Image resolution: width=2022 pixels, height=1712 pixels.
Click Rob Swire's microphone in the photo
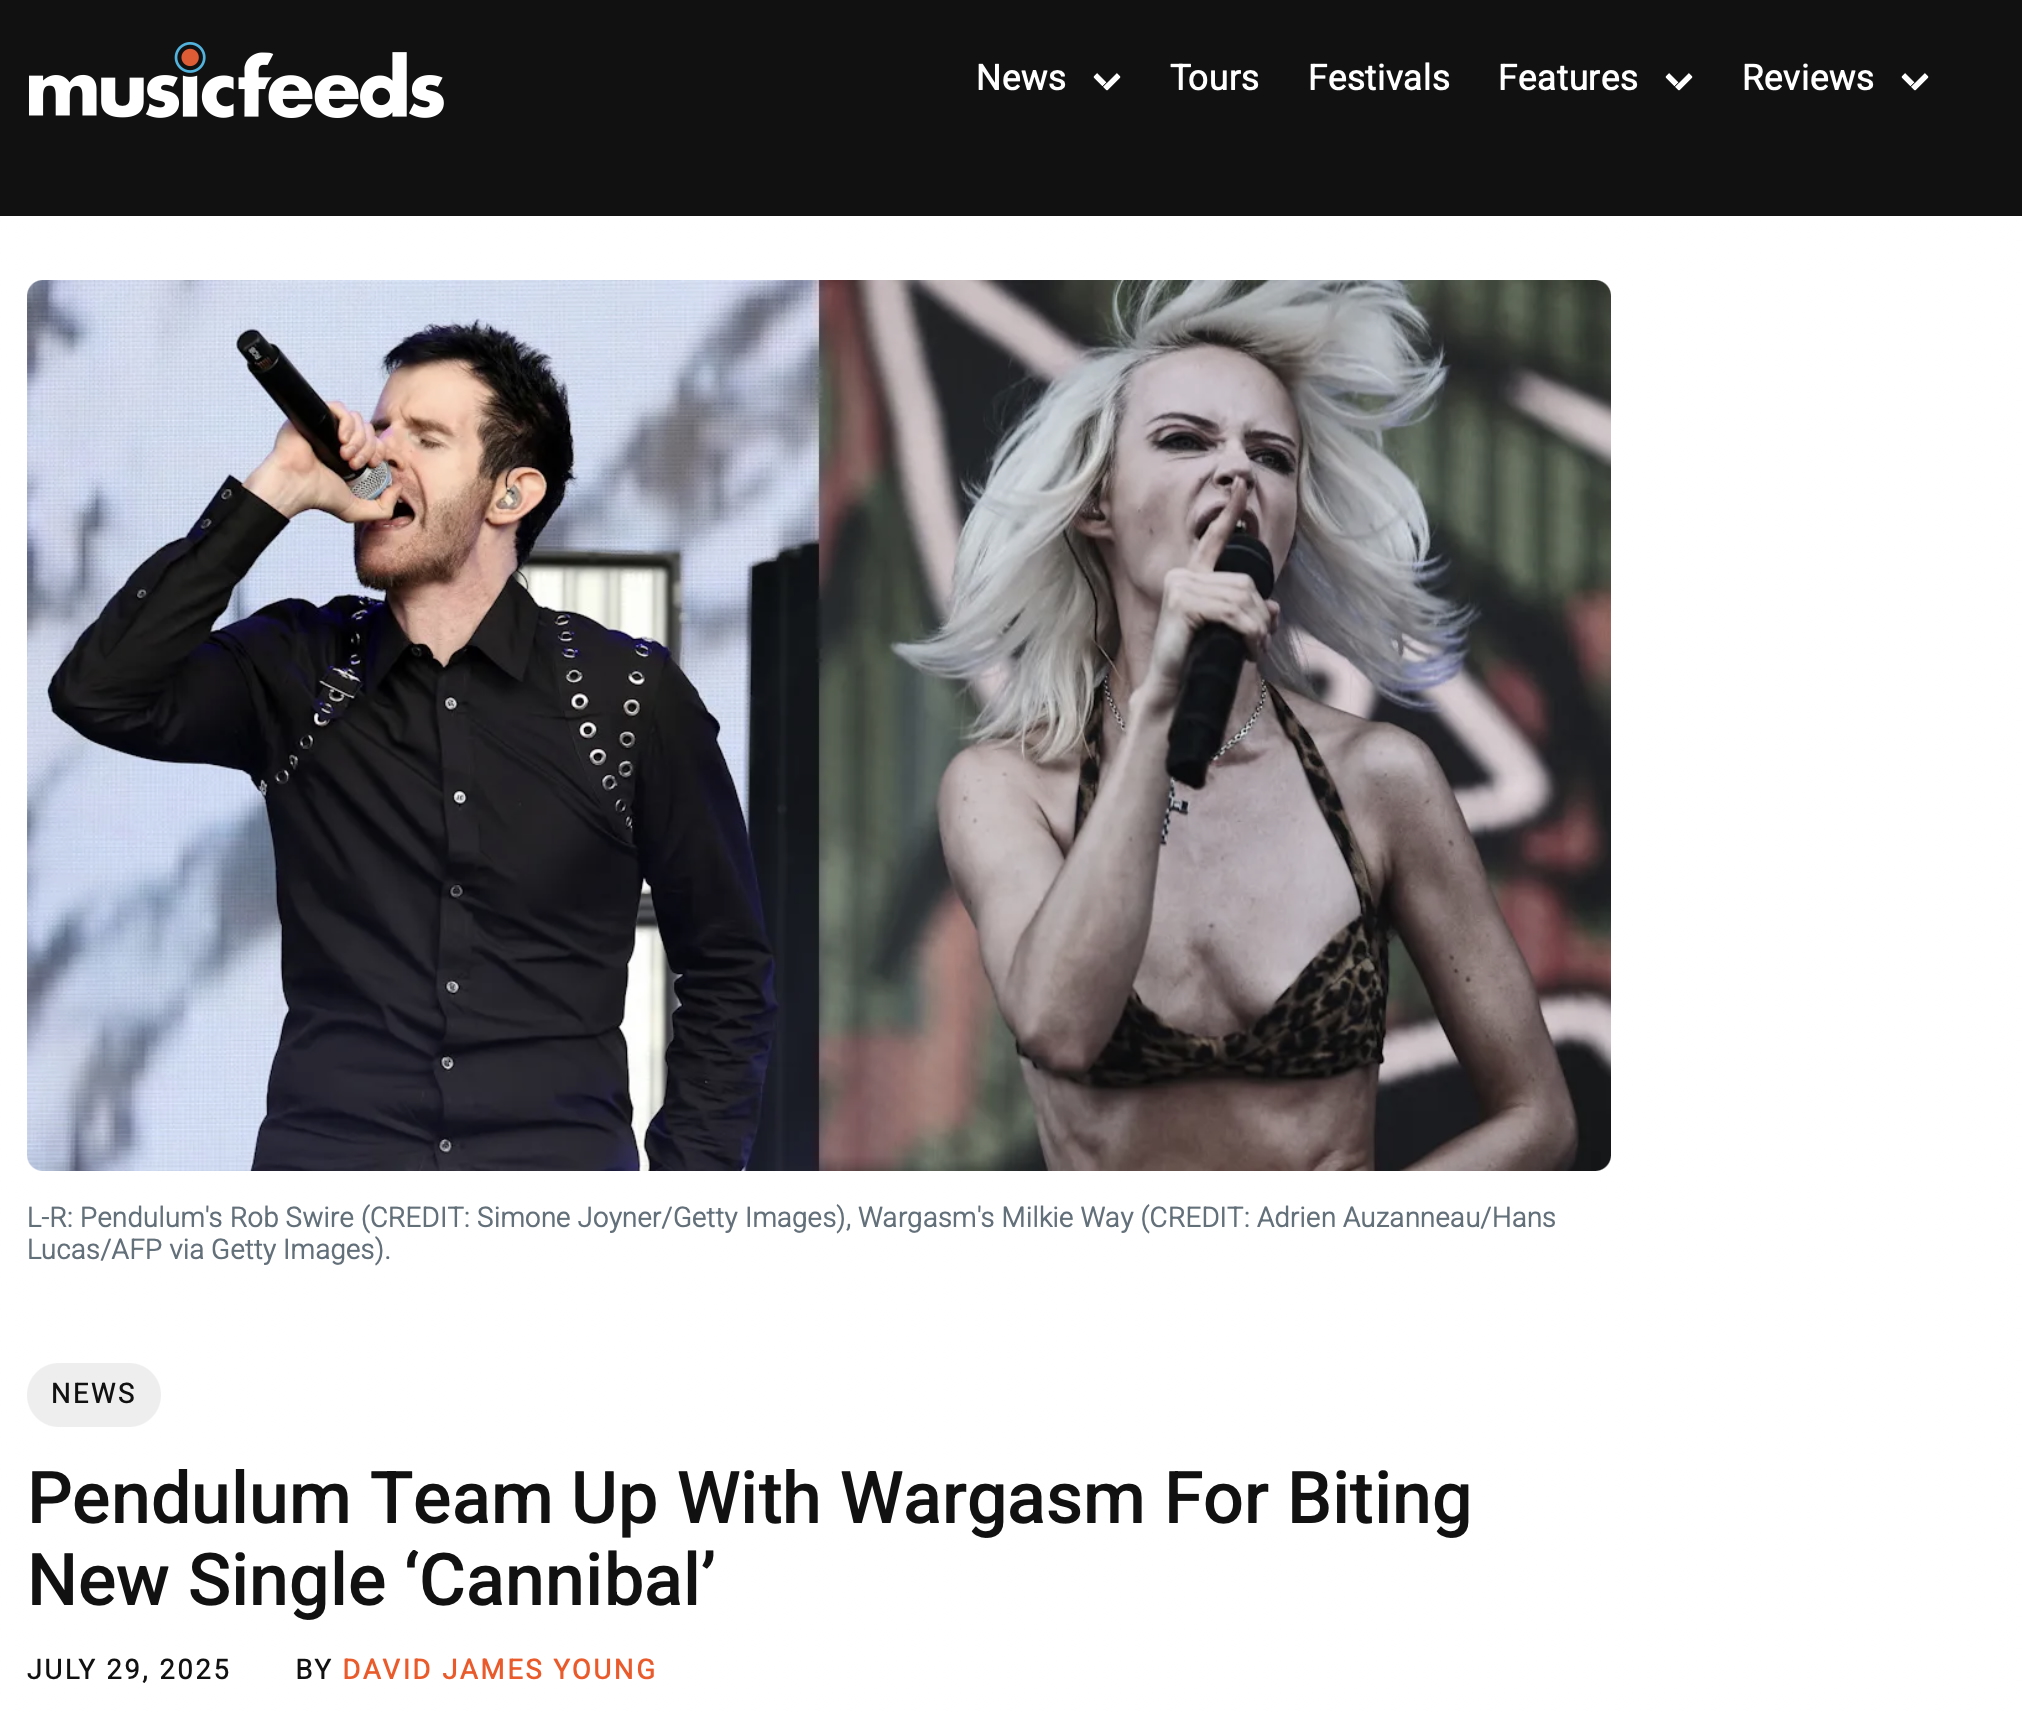click(x=312, y=412)
